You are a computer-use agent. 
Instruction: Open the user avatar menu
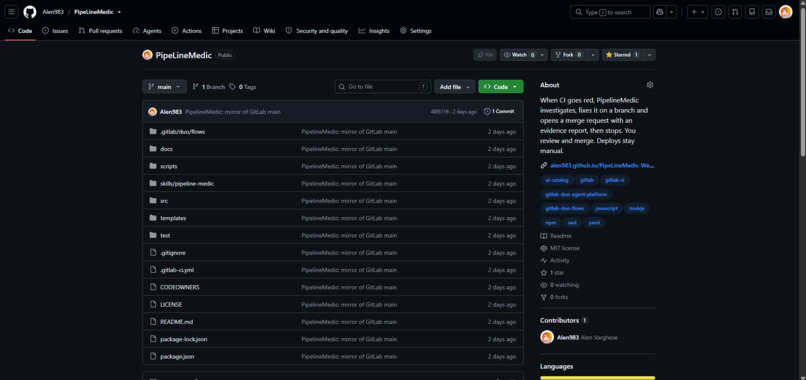point(785,12)
